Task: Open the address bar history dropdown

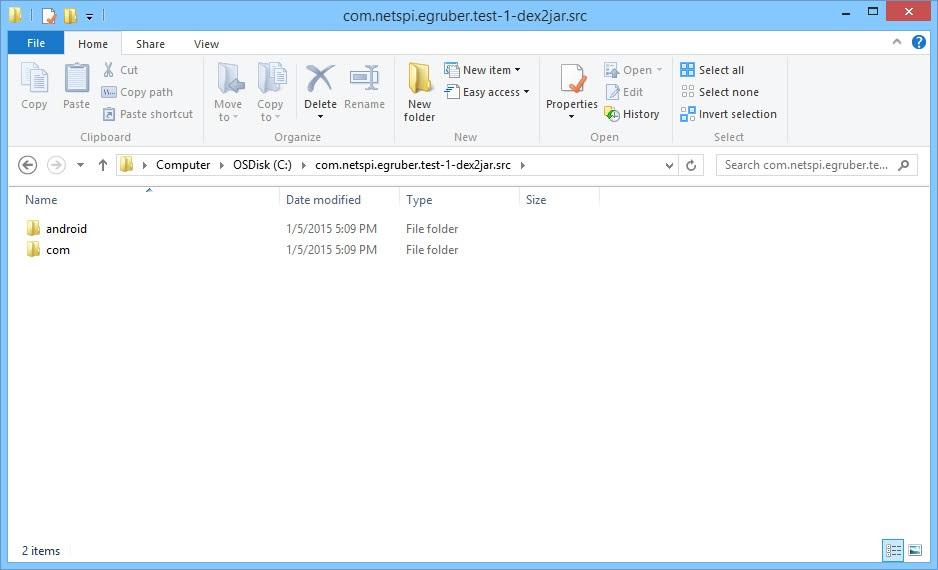Action: (x=669, y=165)
